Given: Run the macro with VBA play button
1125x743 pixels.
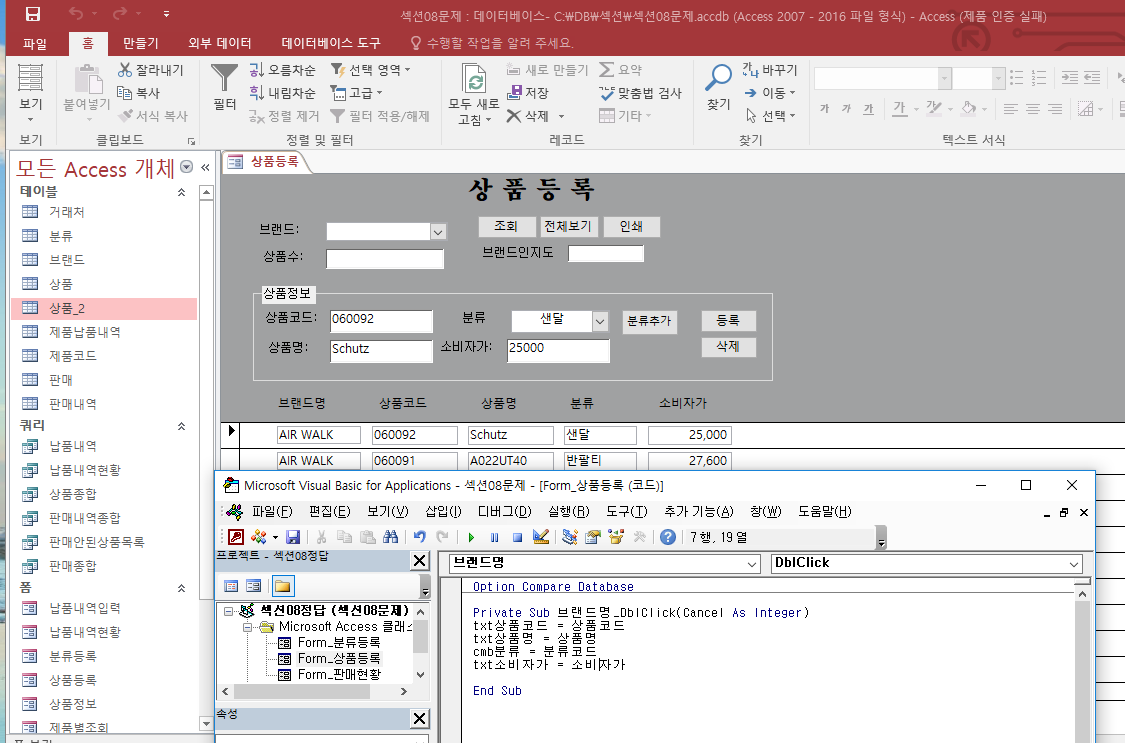Looking at the screenshot, I should [x=471, y=537].
